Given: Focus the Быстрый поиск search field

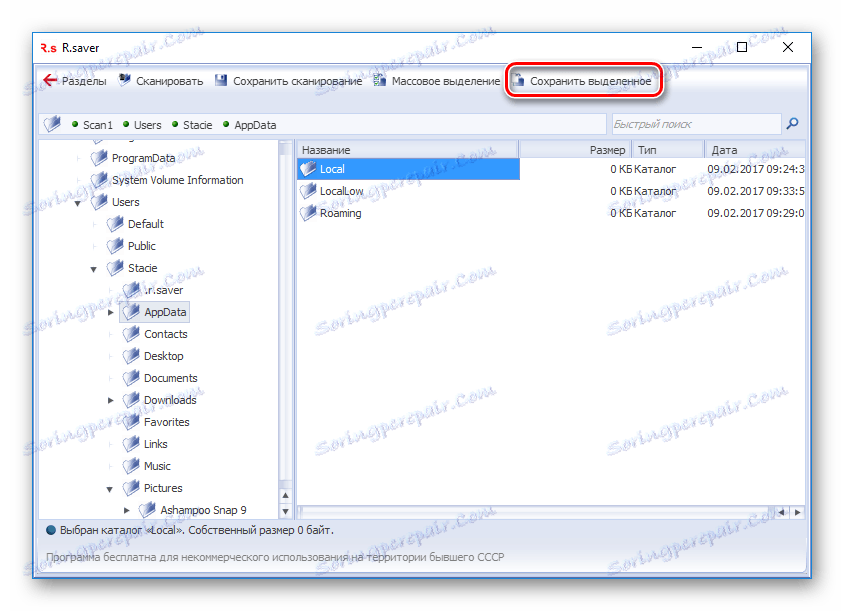Looking at the screenshot, I should point(696,124).
